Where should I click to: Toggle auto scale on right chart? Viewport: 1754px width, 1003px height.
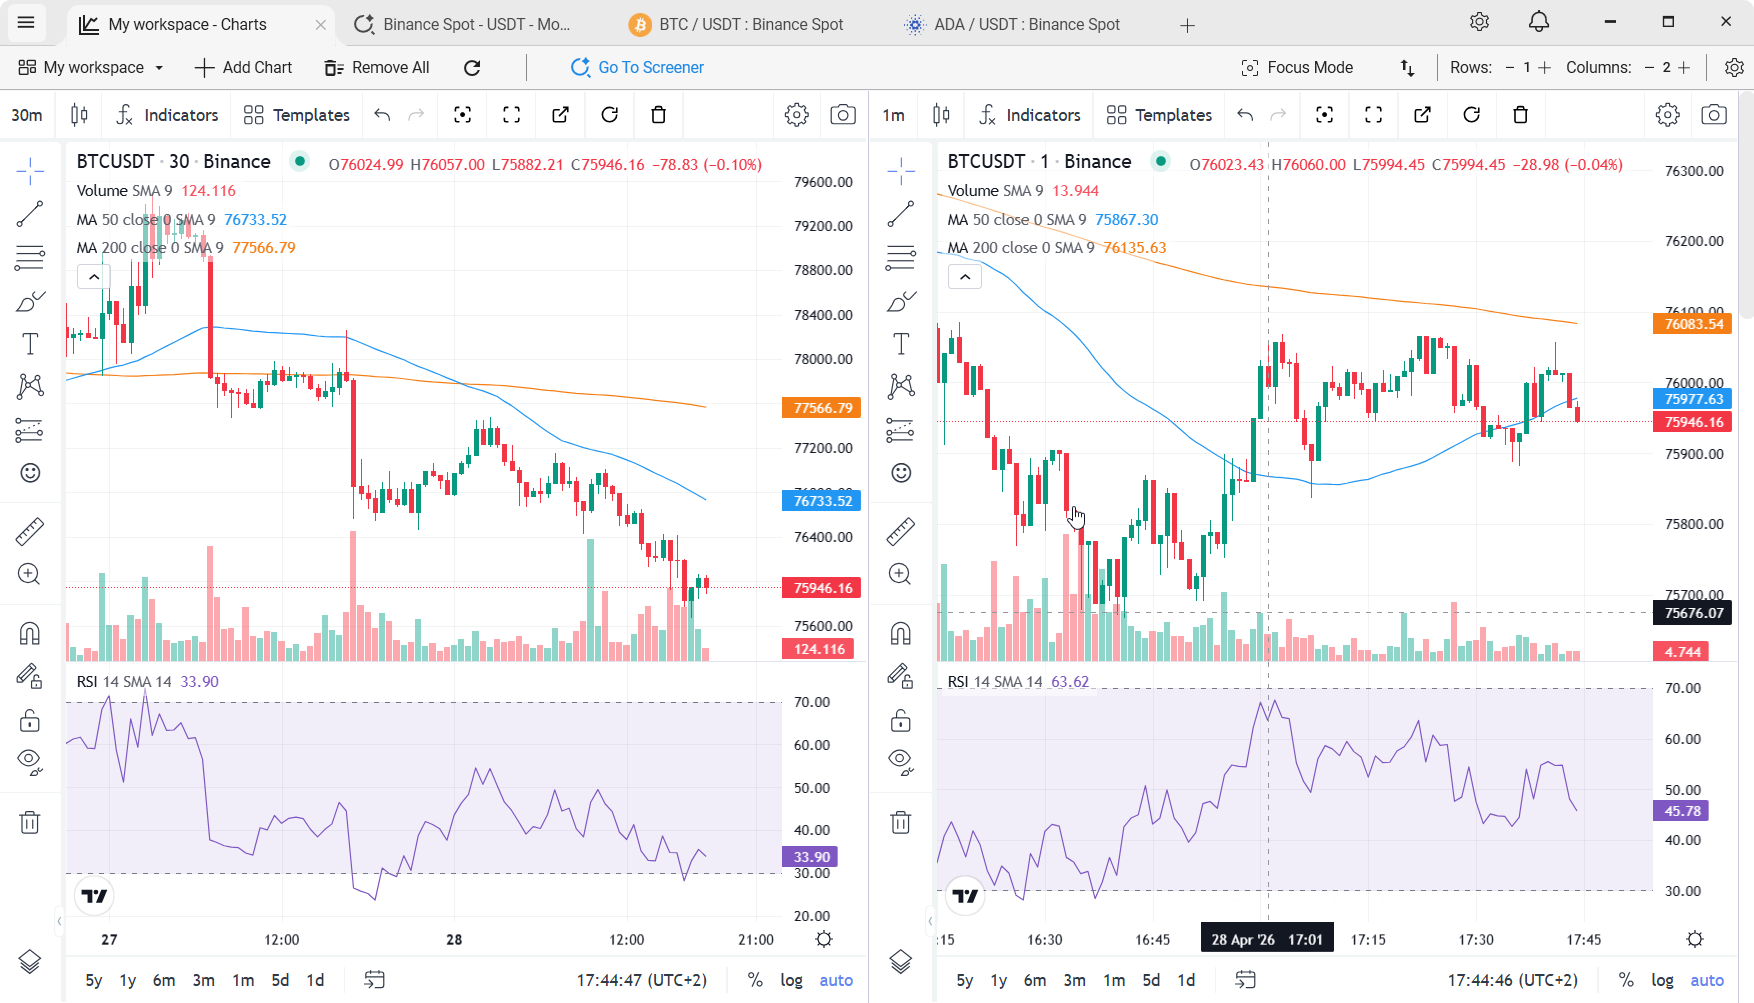coord(1707,980)
